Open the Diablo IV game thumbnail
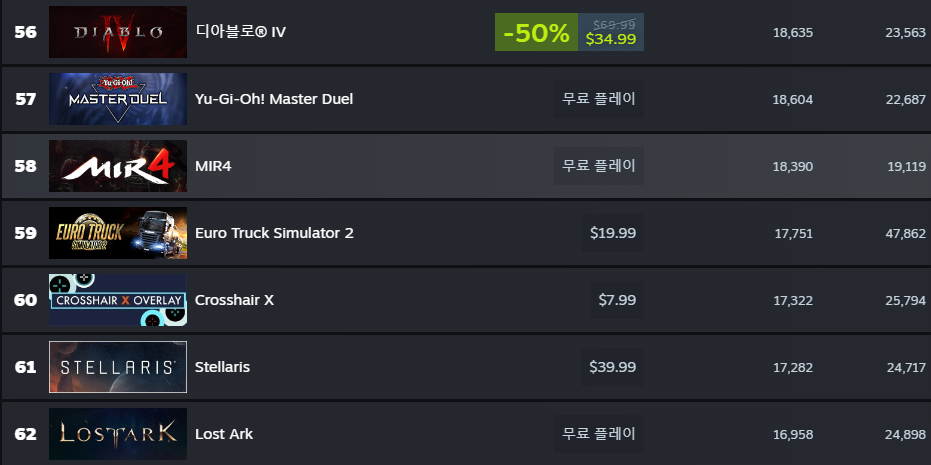Viewport: 931px width, 465px height. pyautogui.click(x=118, y=32)
